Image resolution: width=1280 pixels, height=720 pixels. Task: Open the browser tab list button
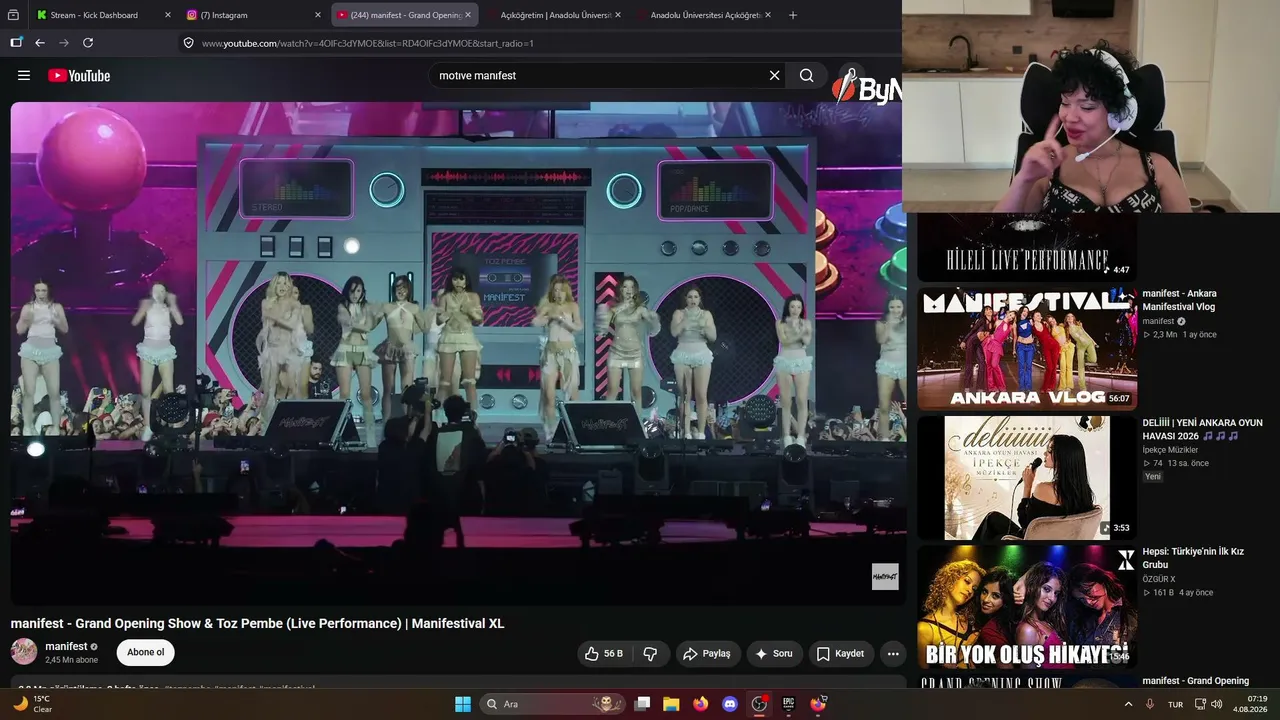14,15
